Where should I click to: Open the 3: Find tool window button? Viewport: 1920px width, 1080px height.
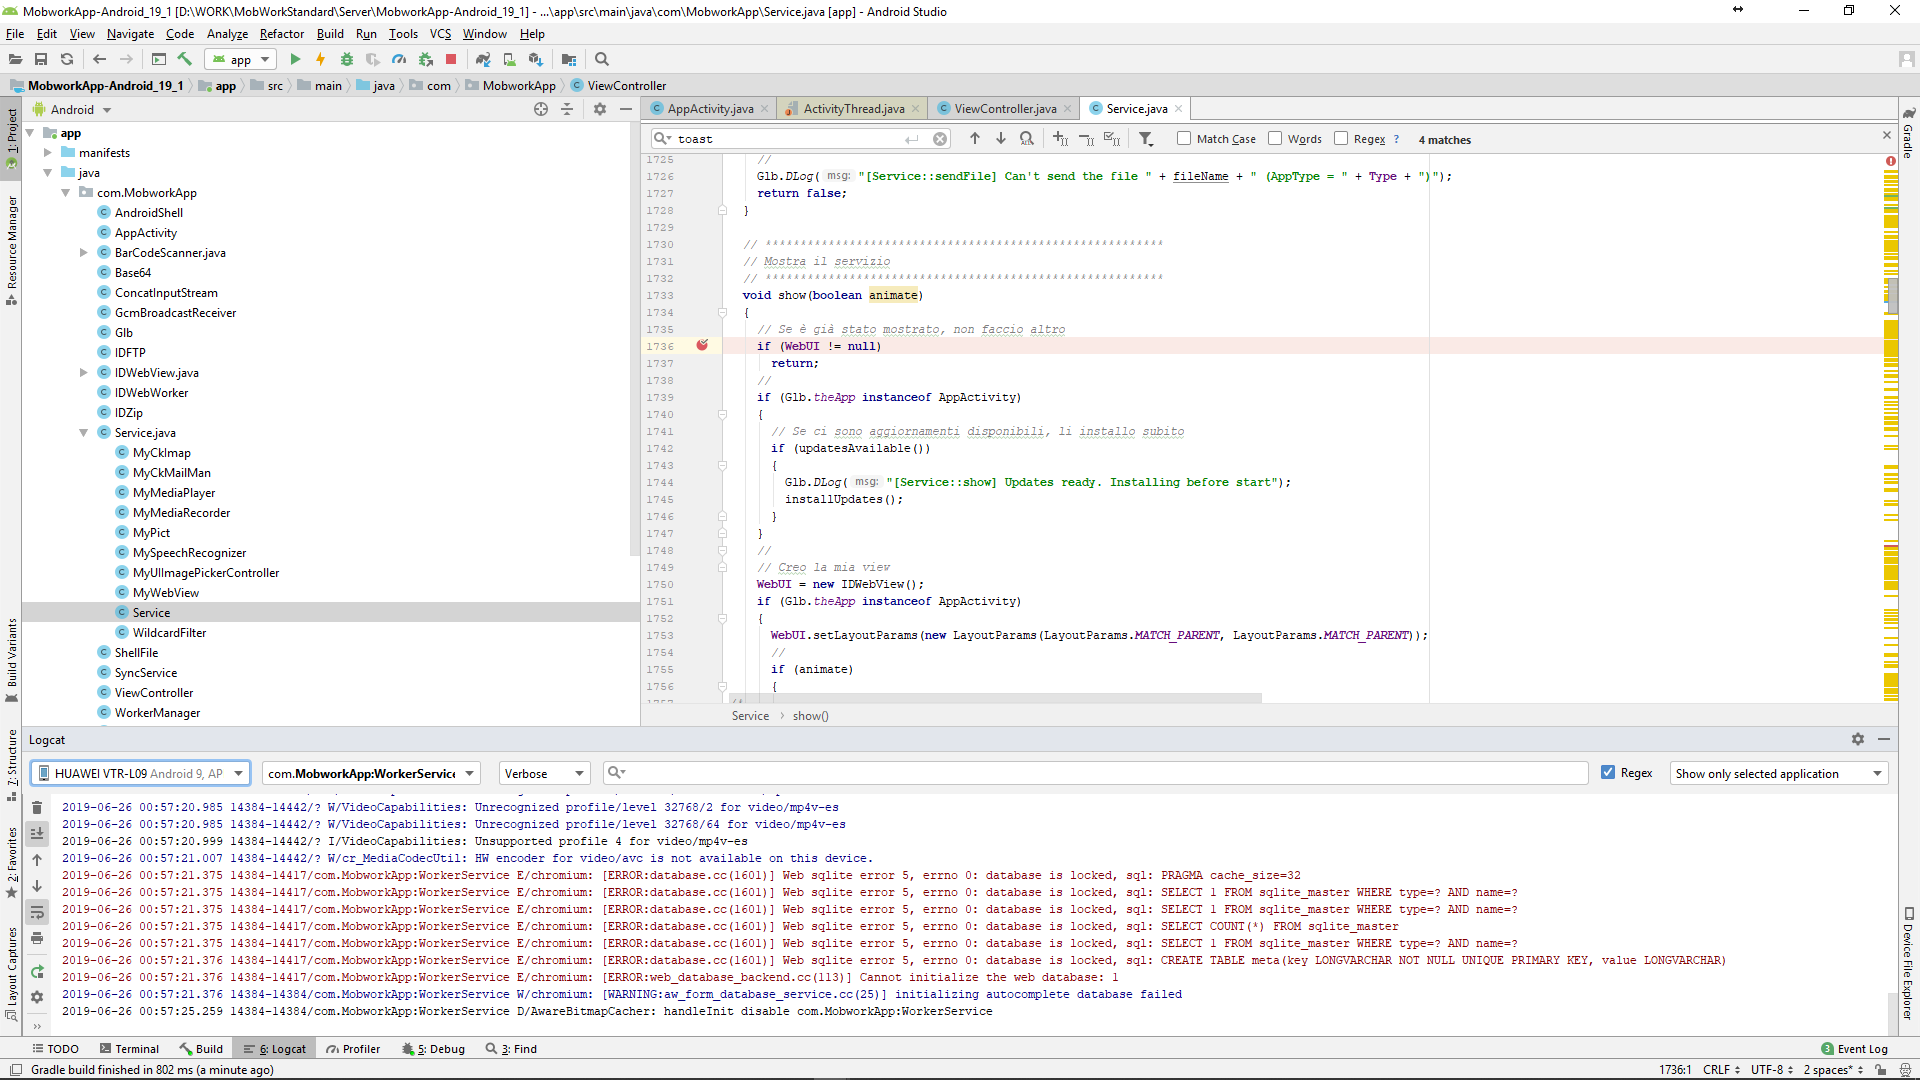click(x=511, y=1049)
